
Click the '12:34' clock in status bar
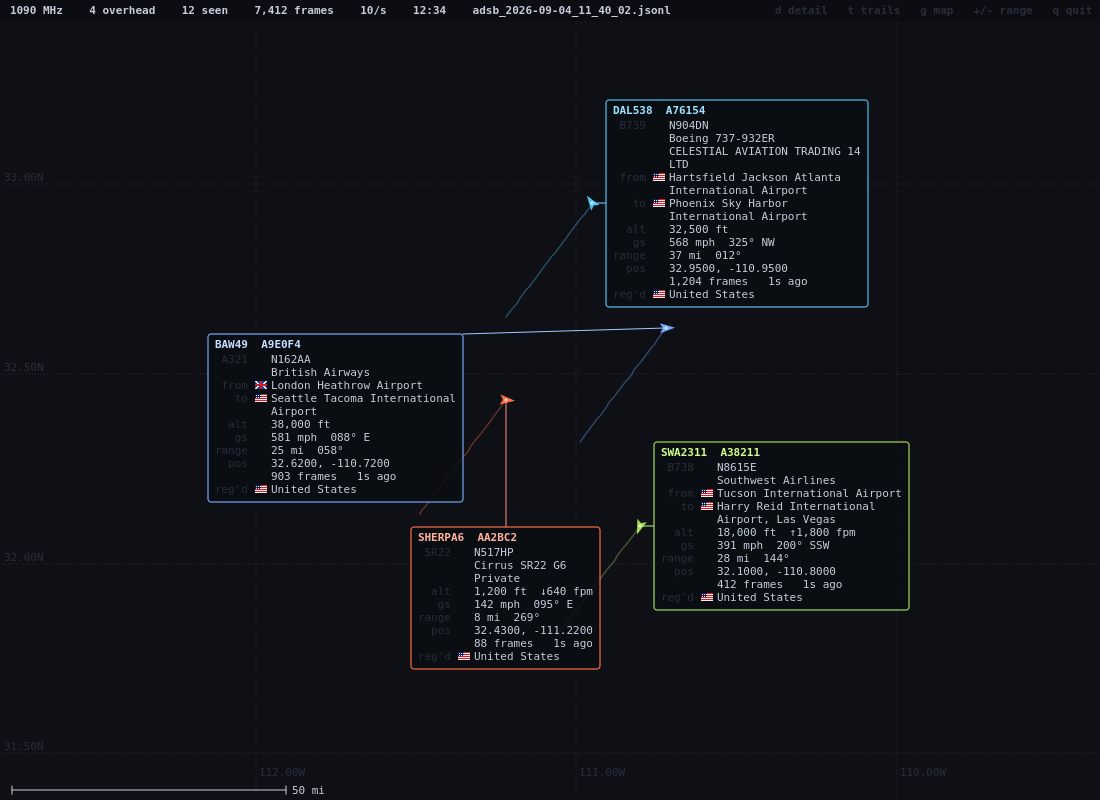(x=429, y=11)
